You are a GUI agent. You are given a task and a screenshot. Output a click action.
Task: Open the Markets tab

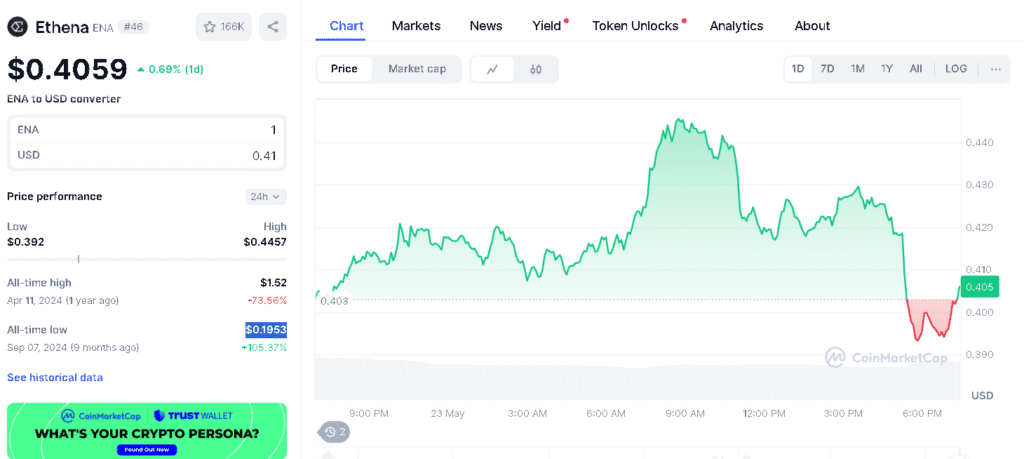(x=416, y=26)
